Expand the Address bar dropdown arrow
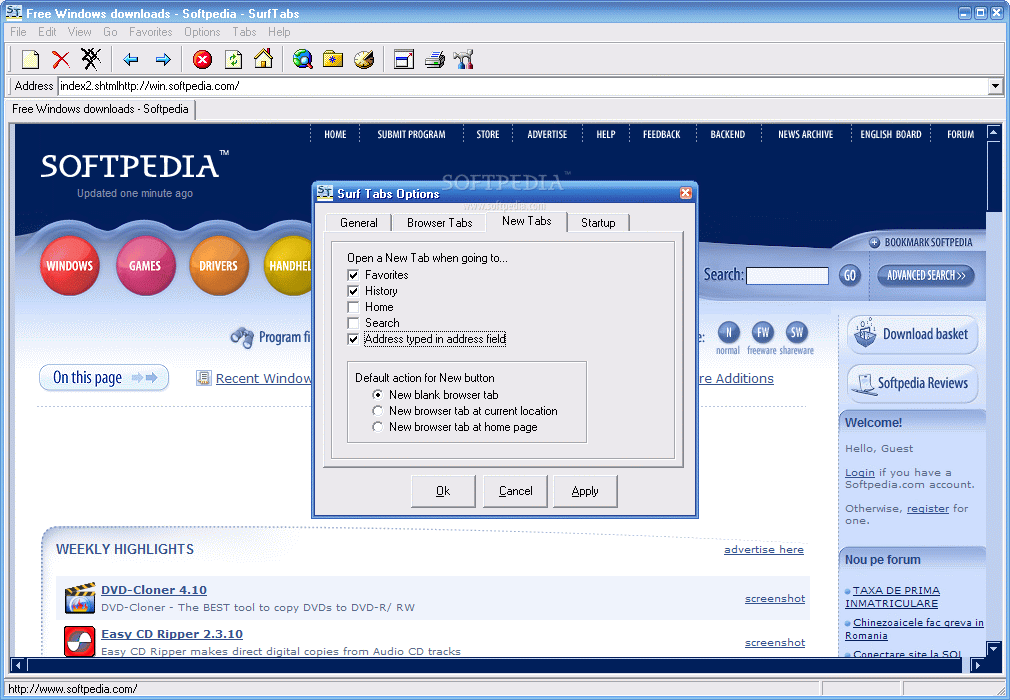This screenshot has width=1010, height=700. (996, 86)
